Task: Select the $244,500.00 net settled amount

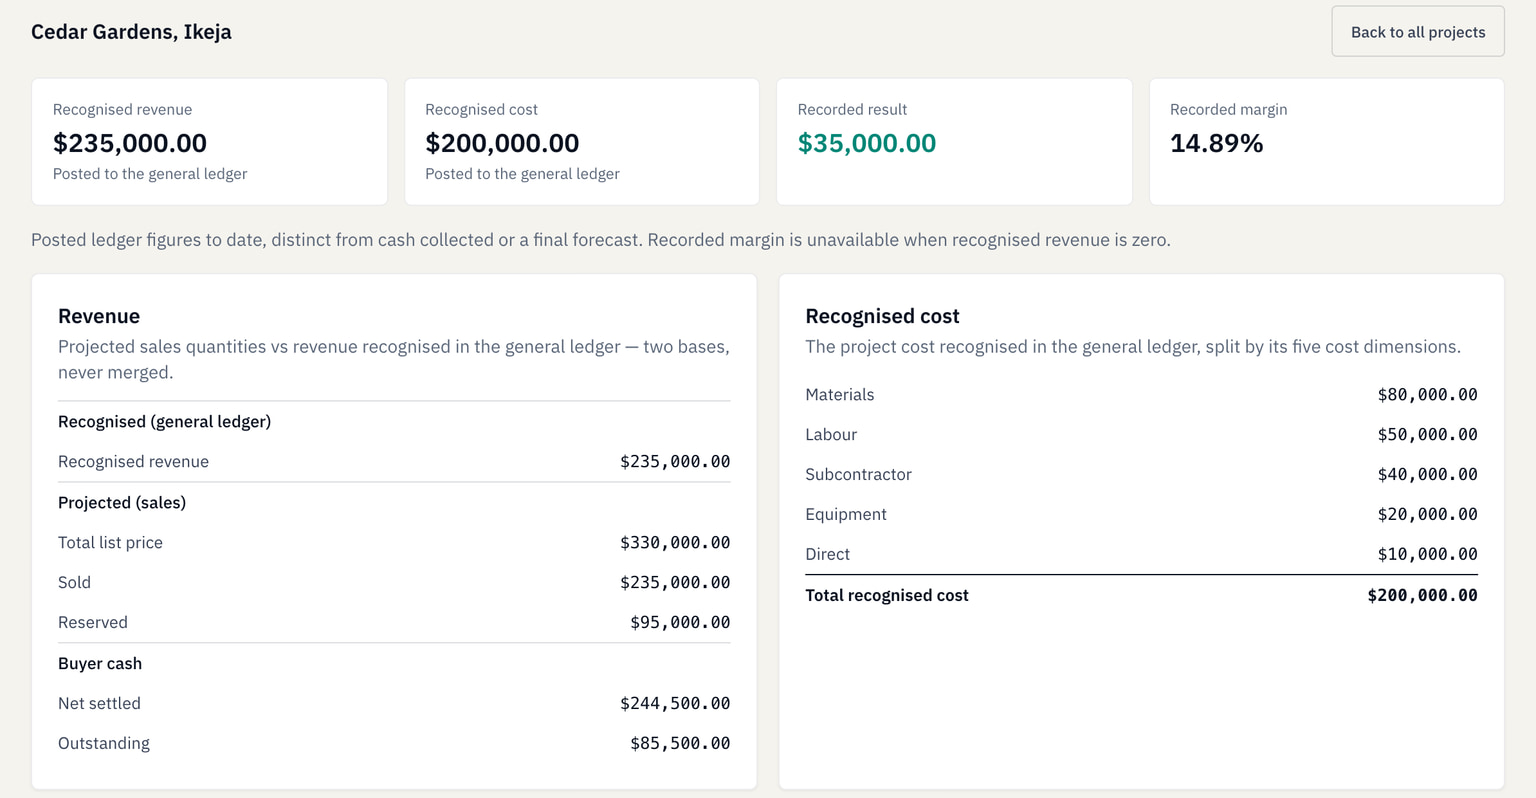Action: tap(675, 703)
